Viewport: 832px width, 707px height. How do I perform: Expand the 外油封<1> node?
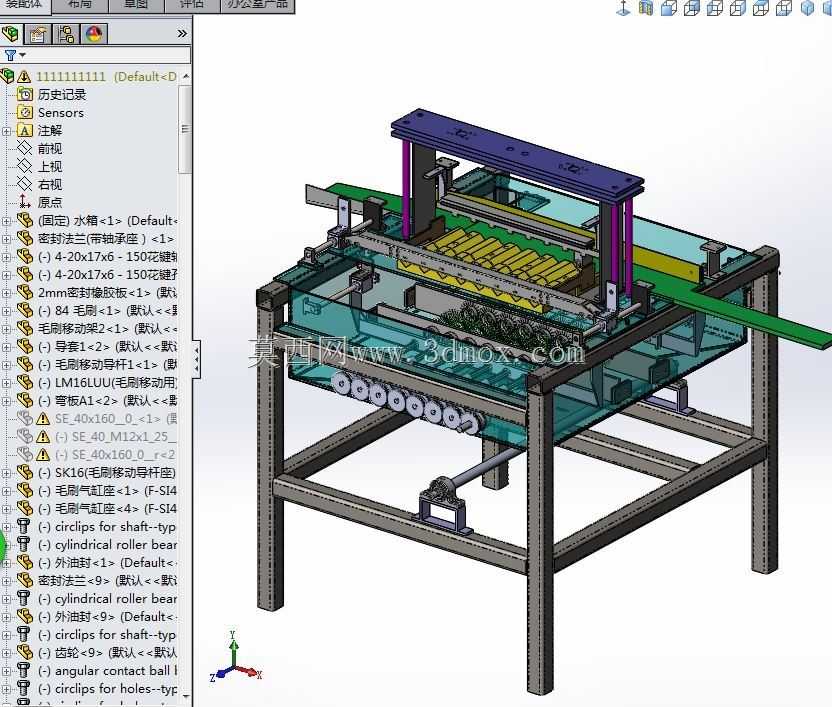coord(6,563)
